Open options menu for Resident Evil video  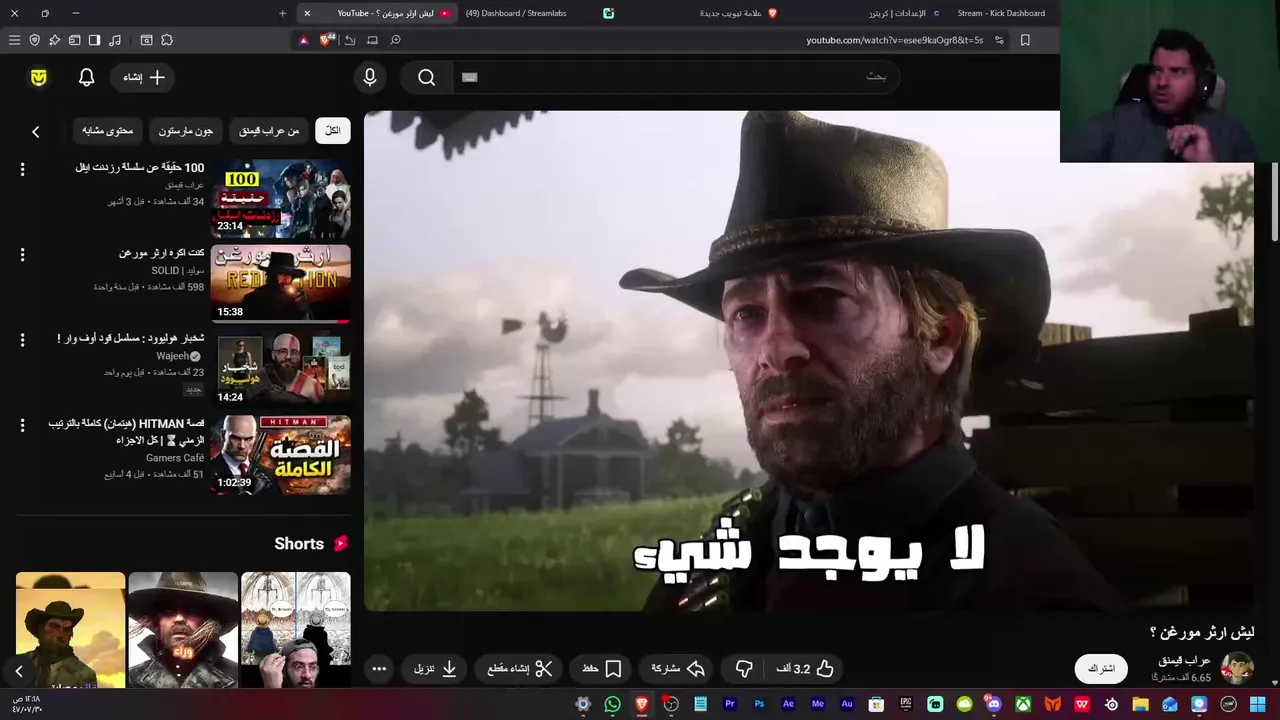22,170
